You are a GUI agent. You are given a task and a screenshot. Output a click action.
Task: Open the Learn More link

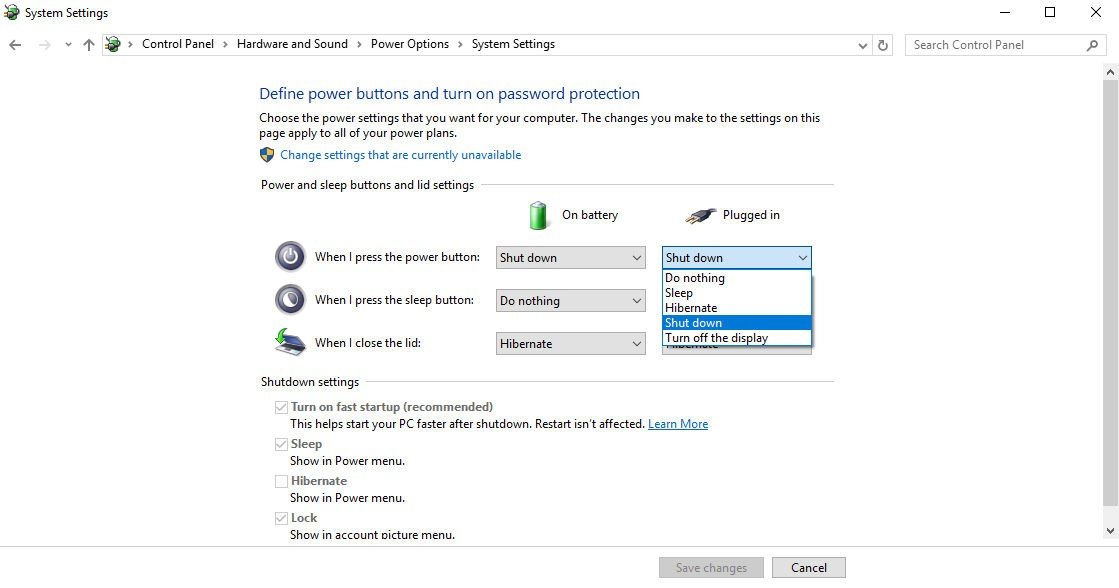click(x=678, y=424)
